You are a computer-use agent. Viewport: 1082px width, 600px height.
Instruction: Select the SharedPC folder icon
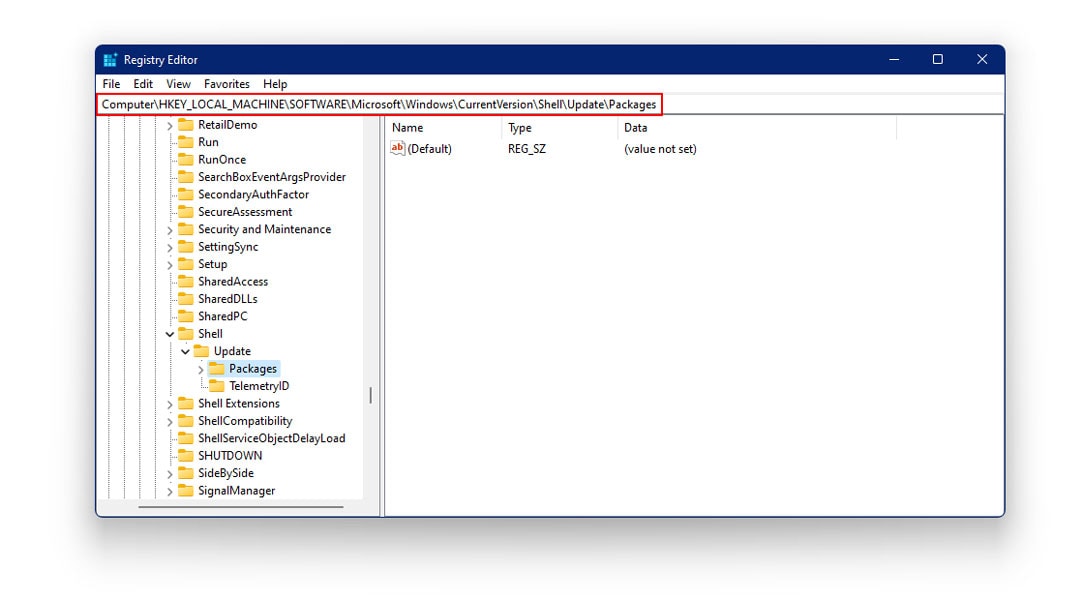tap(186, 316)
